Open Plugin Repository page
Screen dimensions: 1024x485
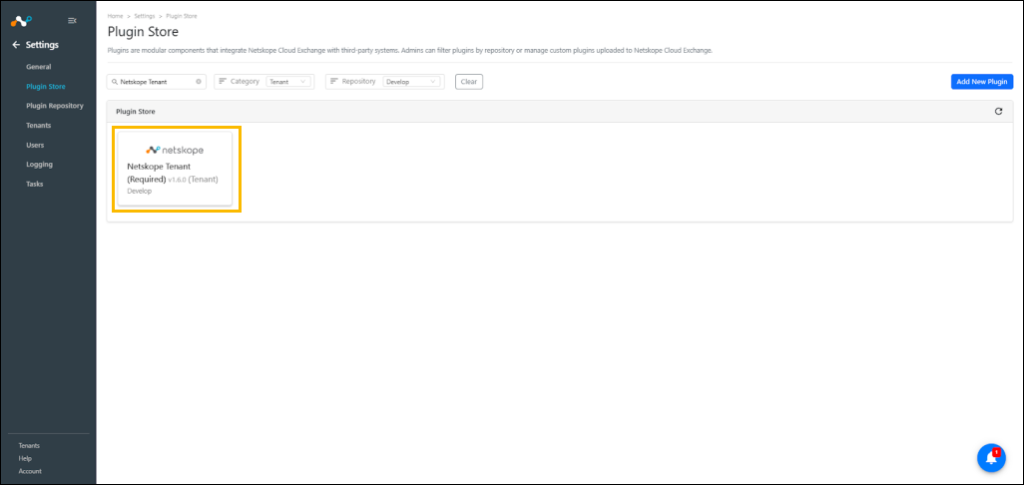point(55,106)
